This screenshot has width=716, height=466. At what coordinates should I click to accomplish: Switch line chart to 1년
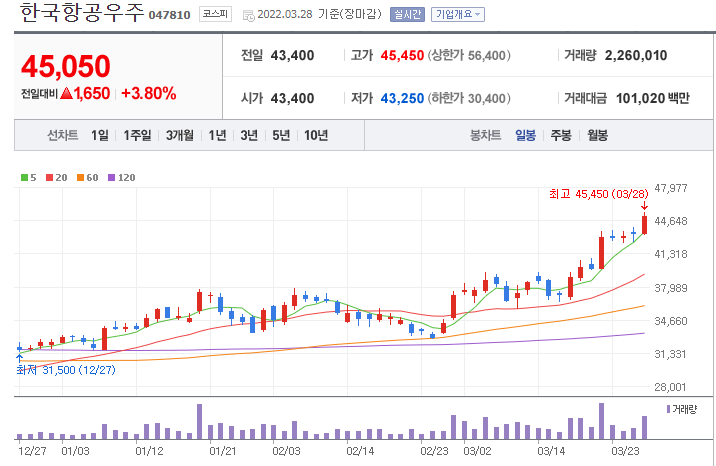coord(217,135)
